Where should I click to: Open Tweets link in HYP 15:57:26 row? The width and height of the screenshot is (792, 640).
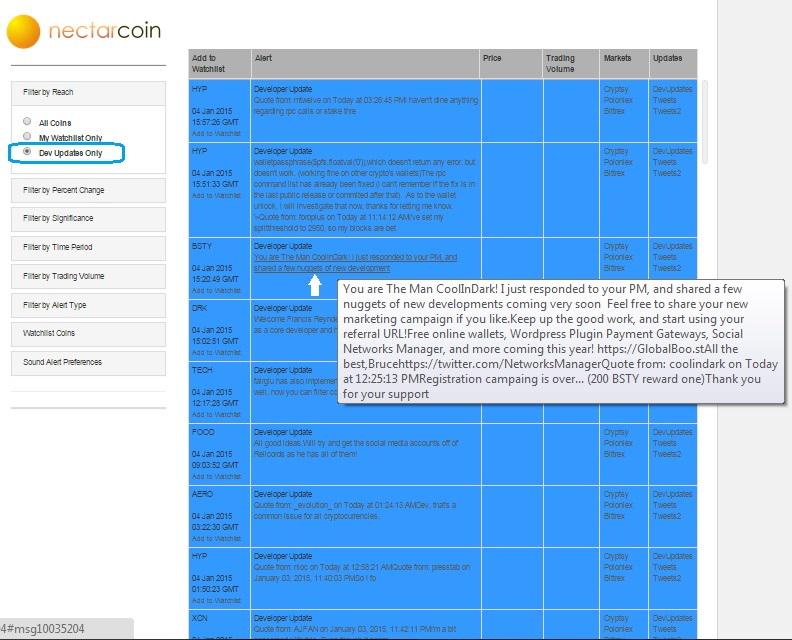(664, 100)
